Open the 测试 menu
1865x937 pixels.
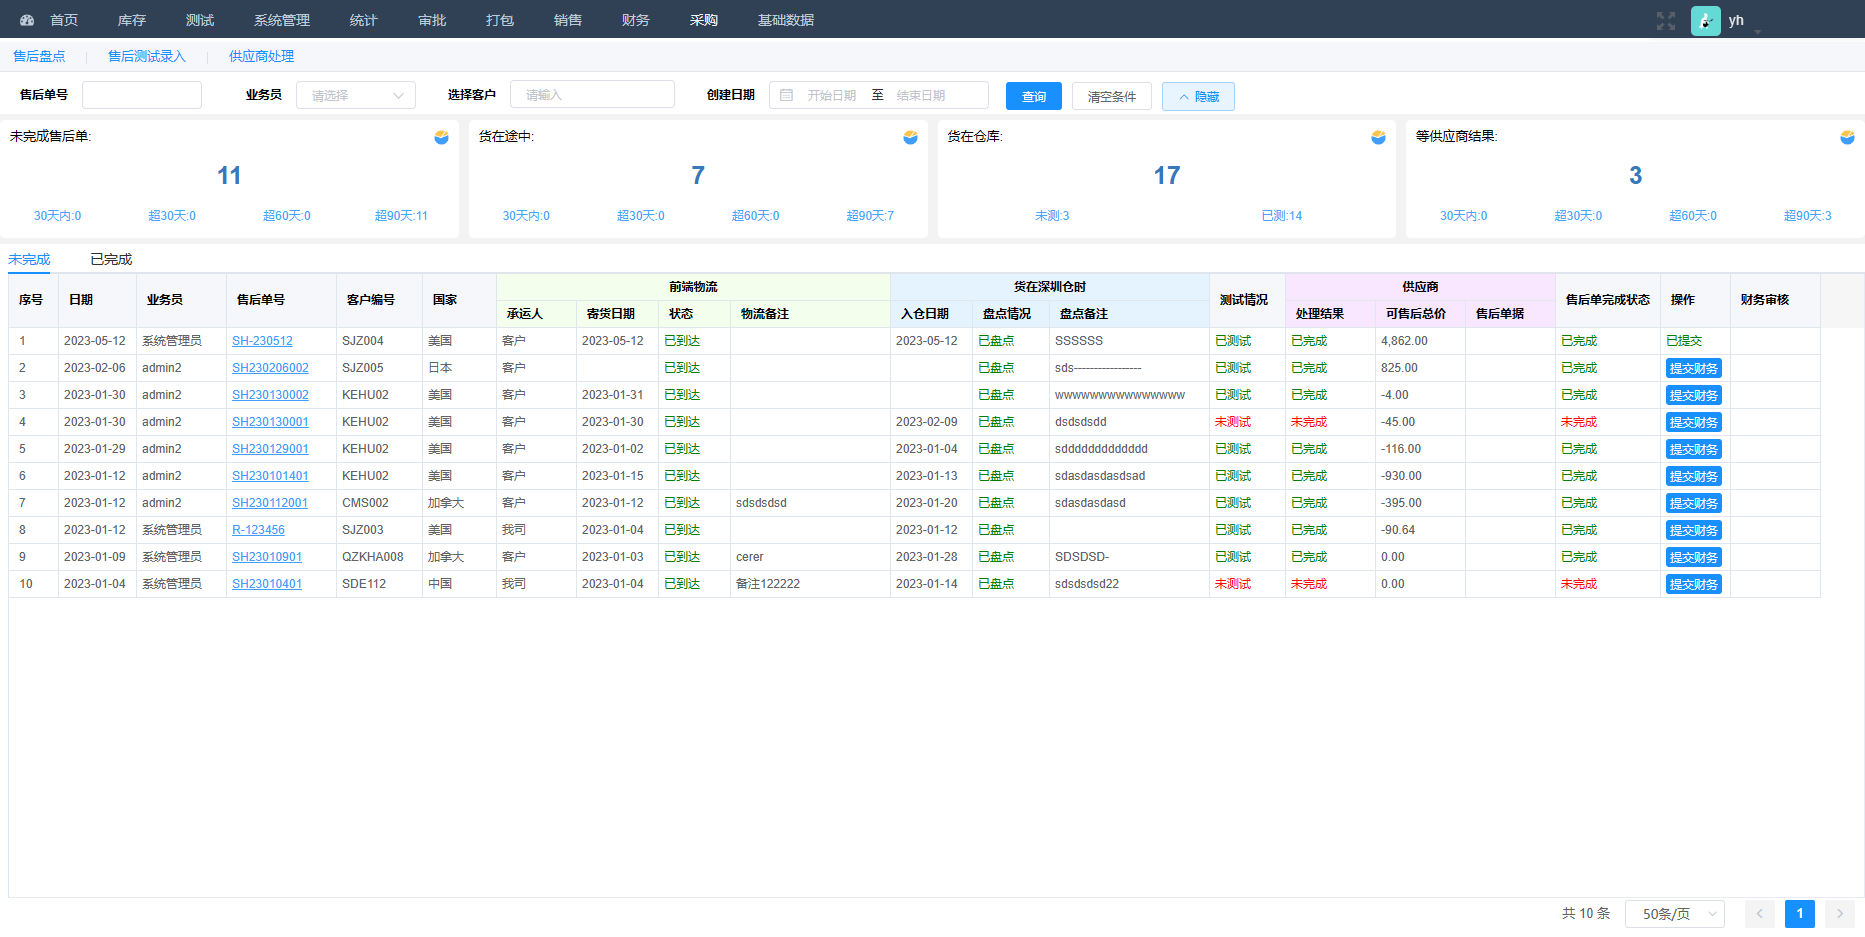[x=200, y=20]
